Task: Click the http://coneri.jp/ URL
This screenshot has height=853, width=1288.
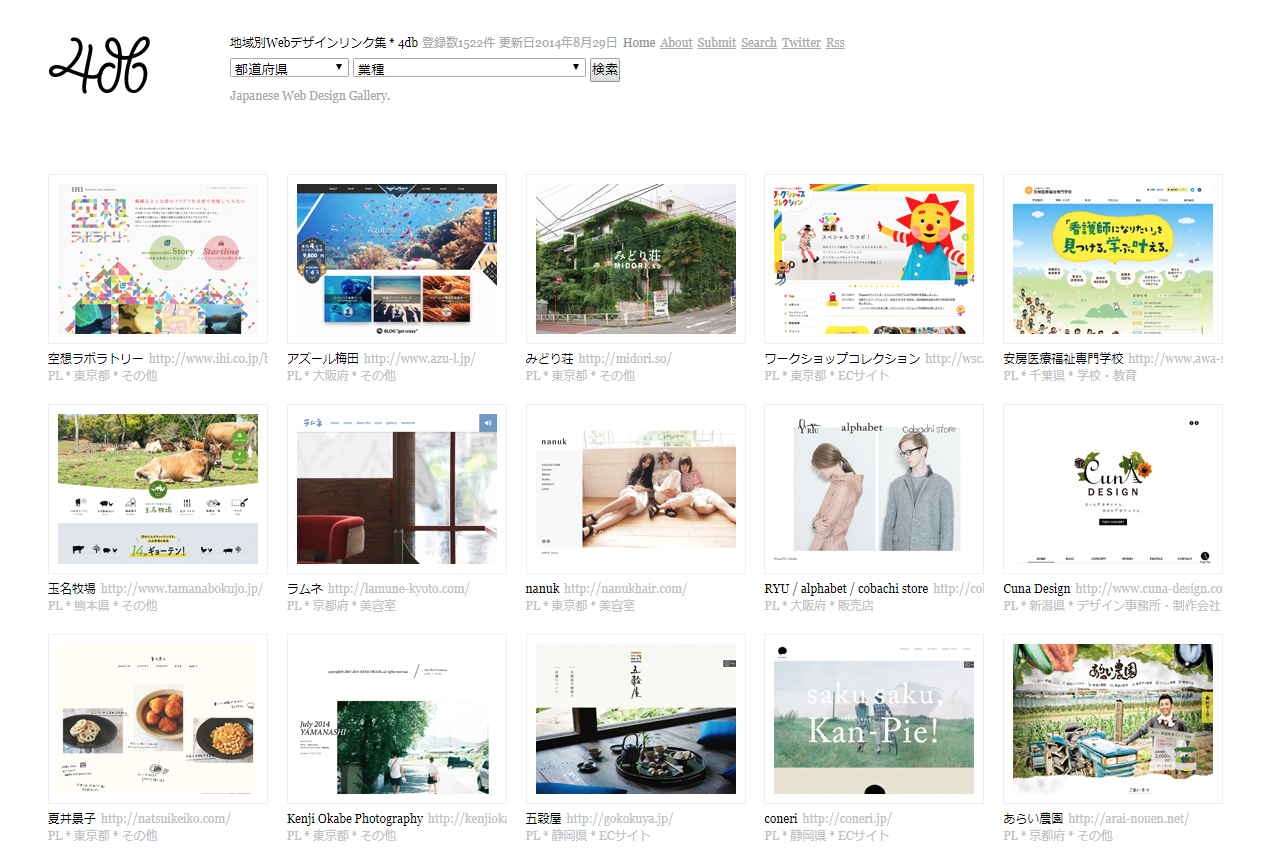Action: coord(847,819)
